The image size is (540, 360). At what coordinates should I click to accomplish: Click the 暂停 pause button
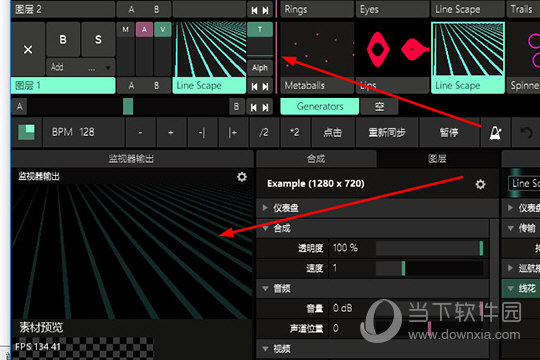[x=449, y=132]
